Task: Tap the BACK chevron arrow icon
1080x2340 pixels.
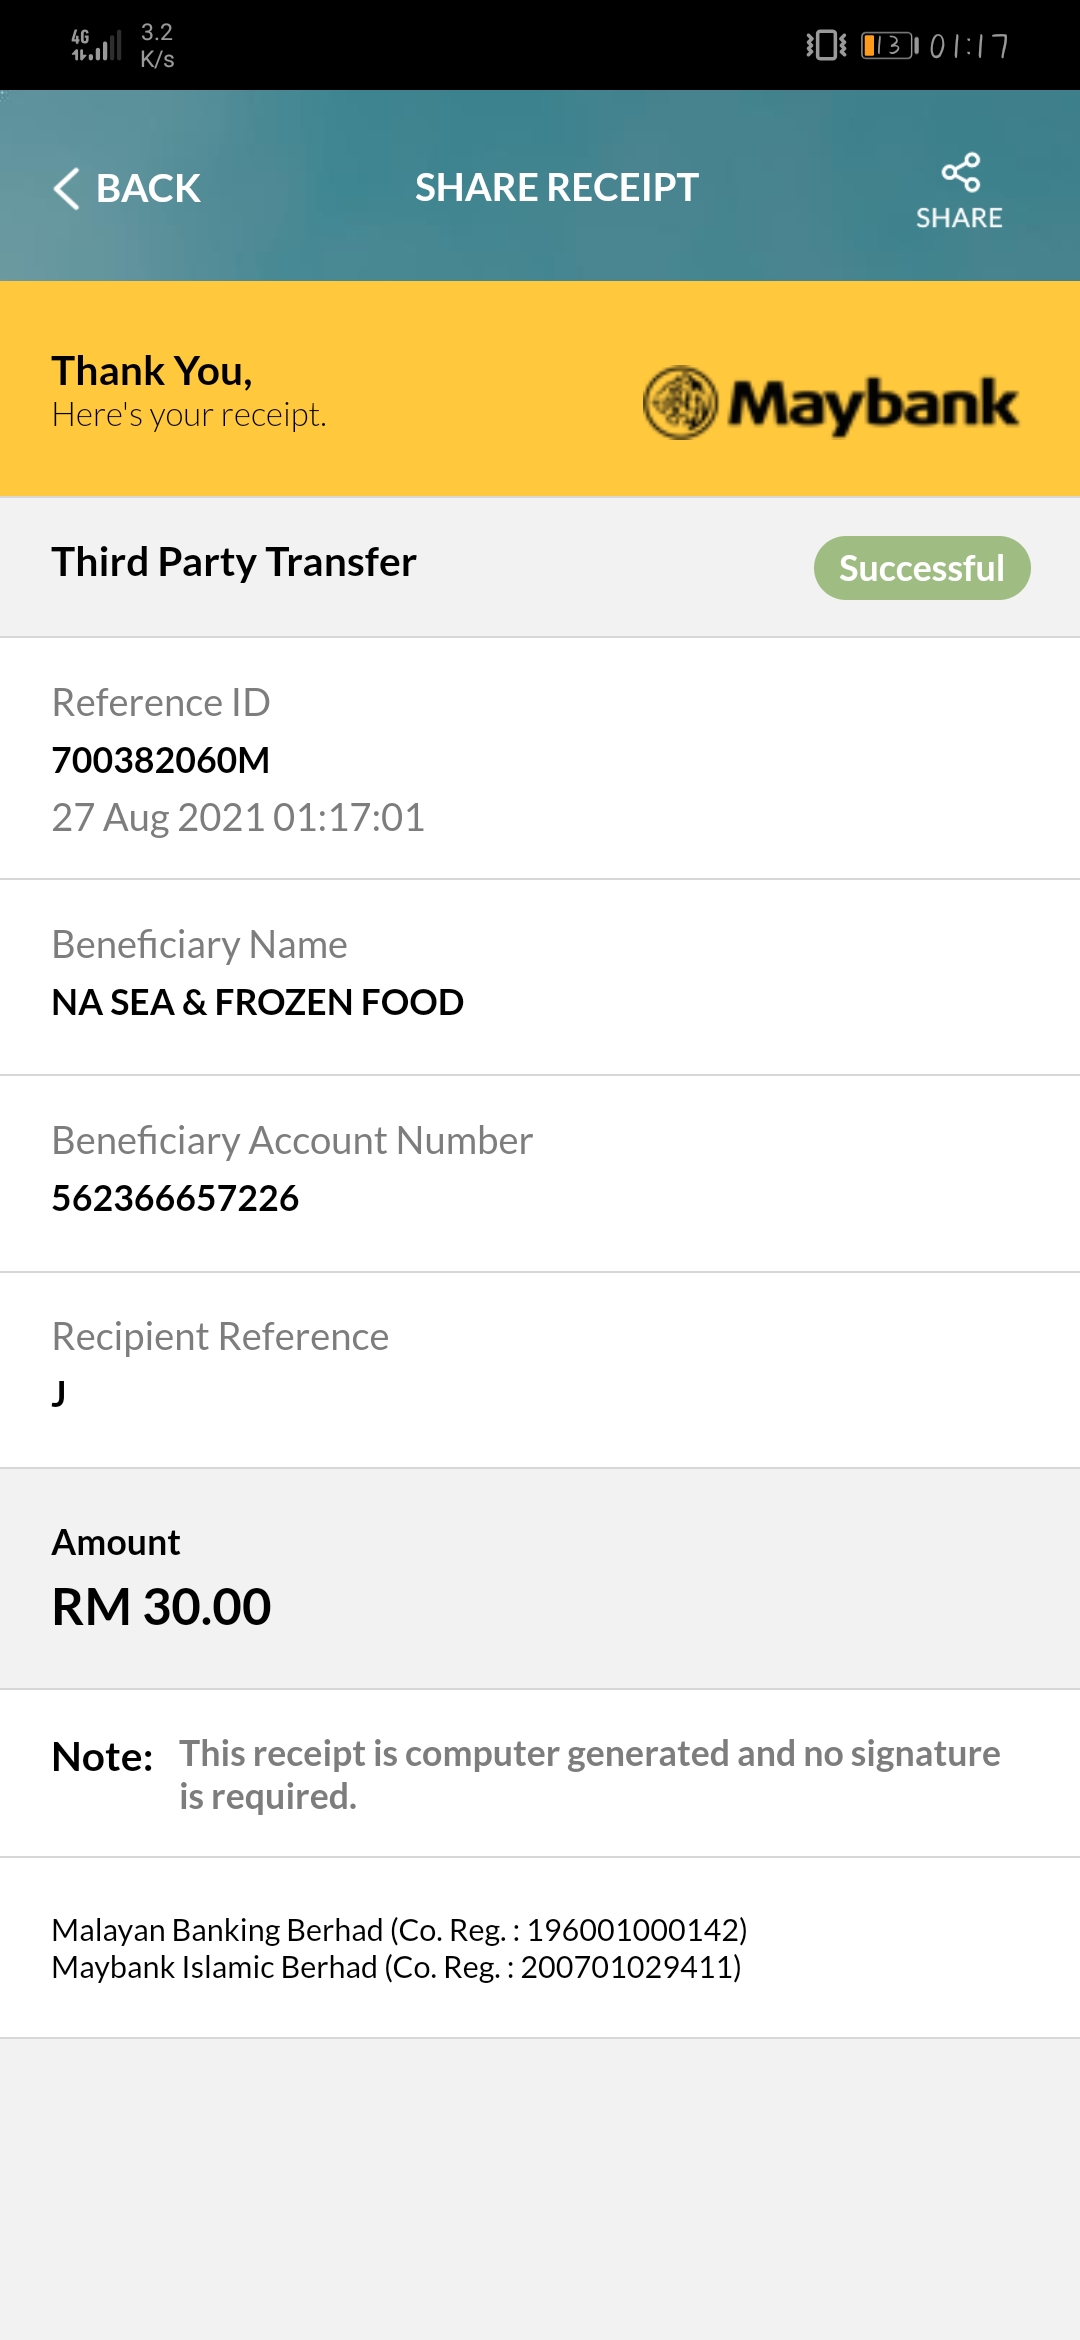Action: tap(66, 188)
